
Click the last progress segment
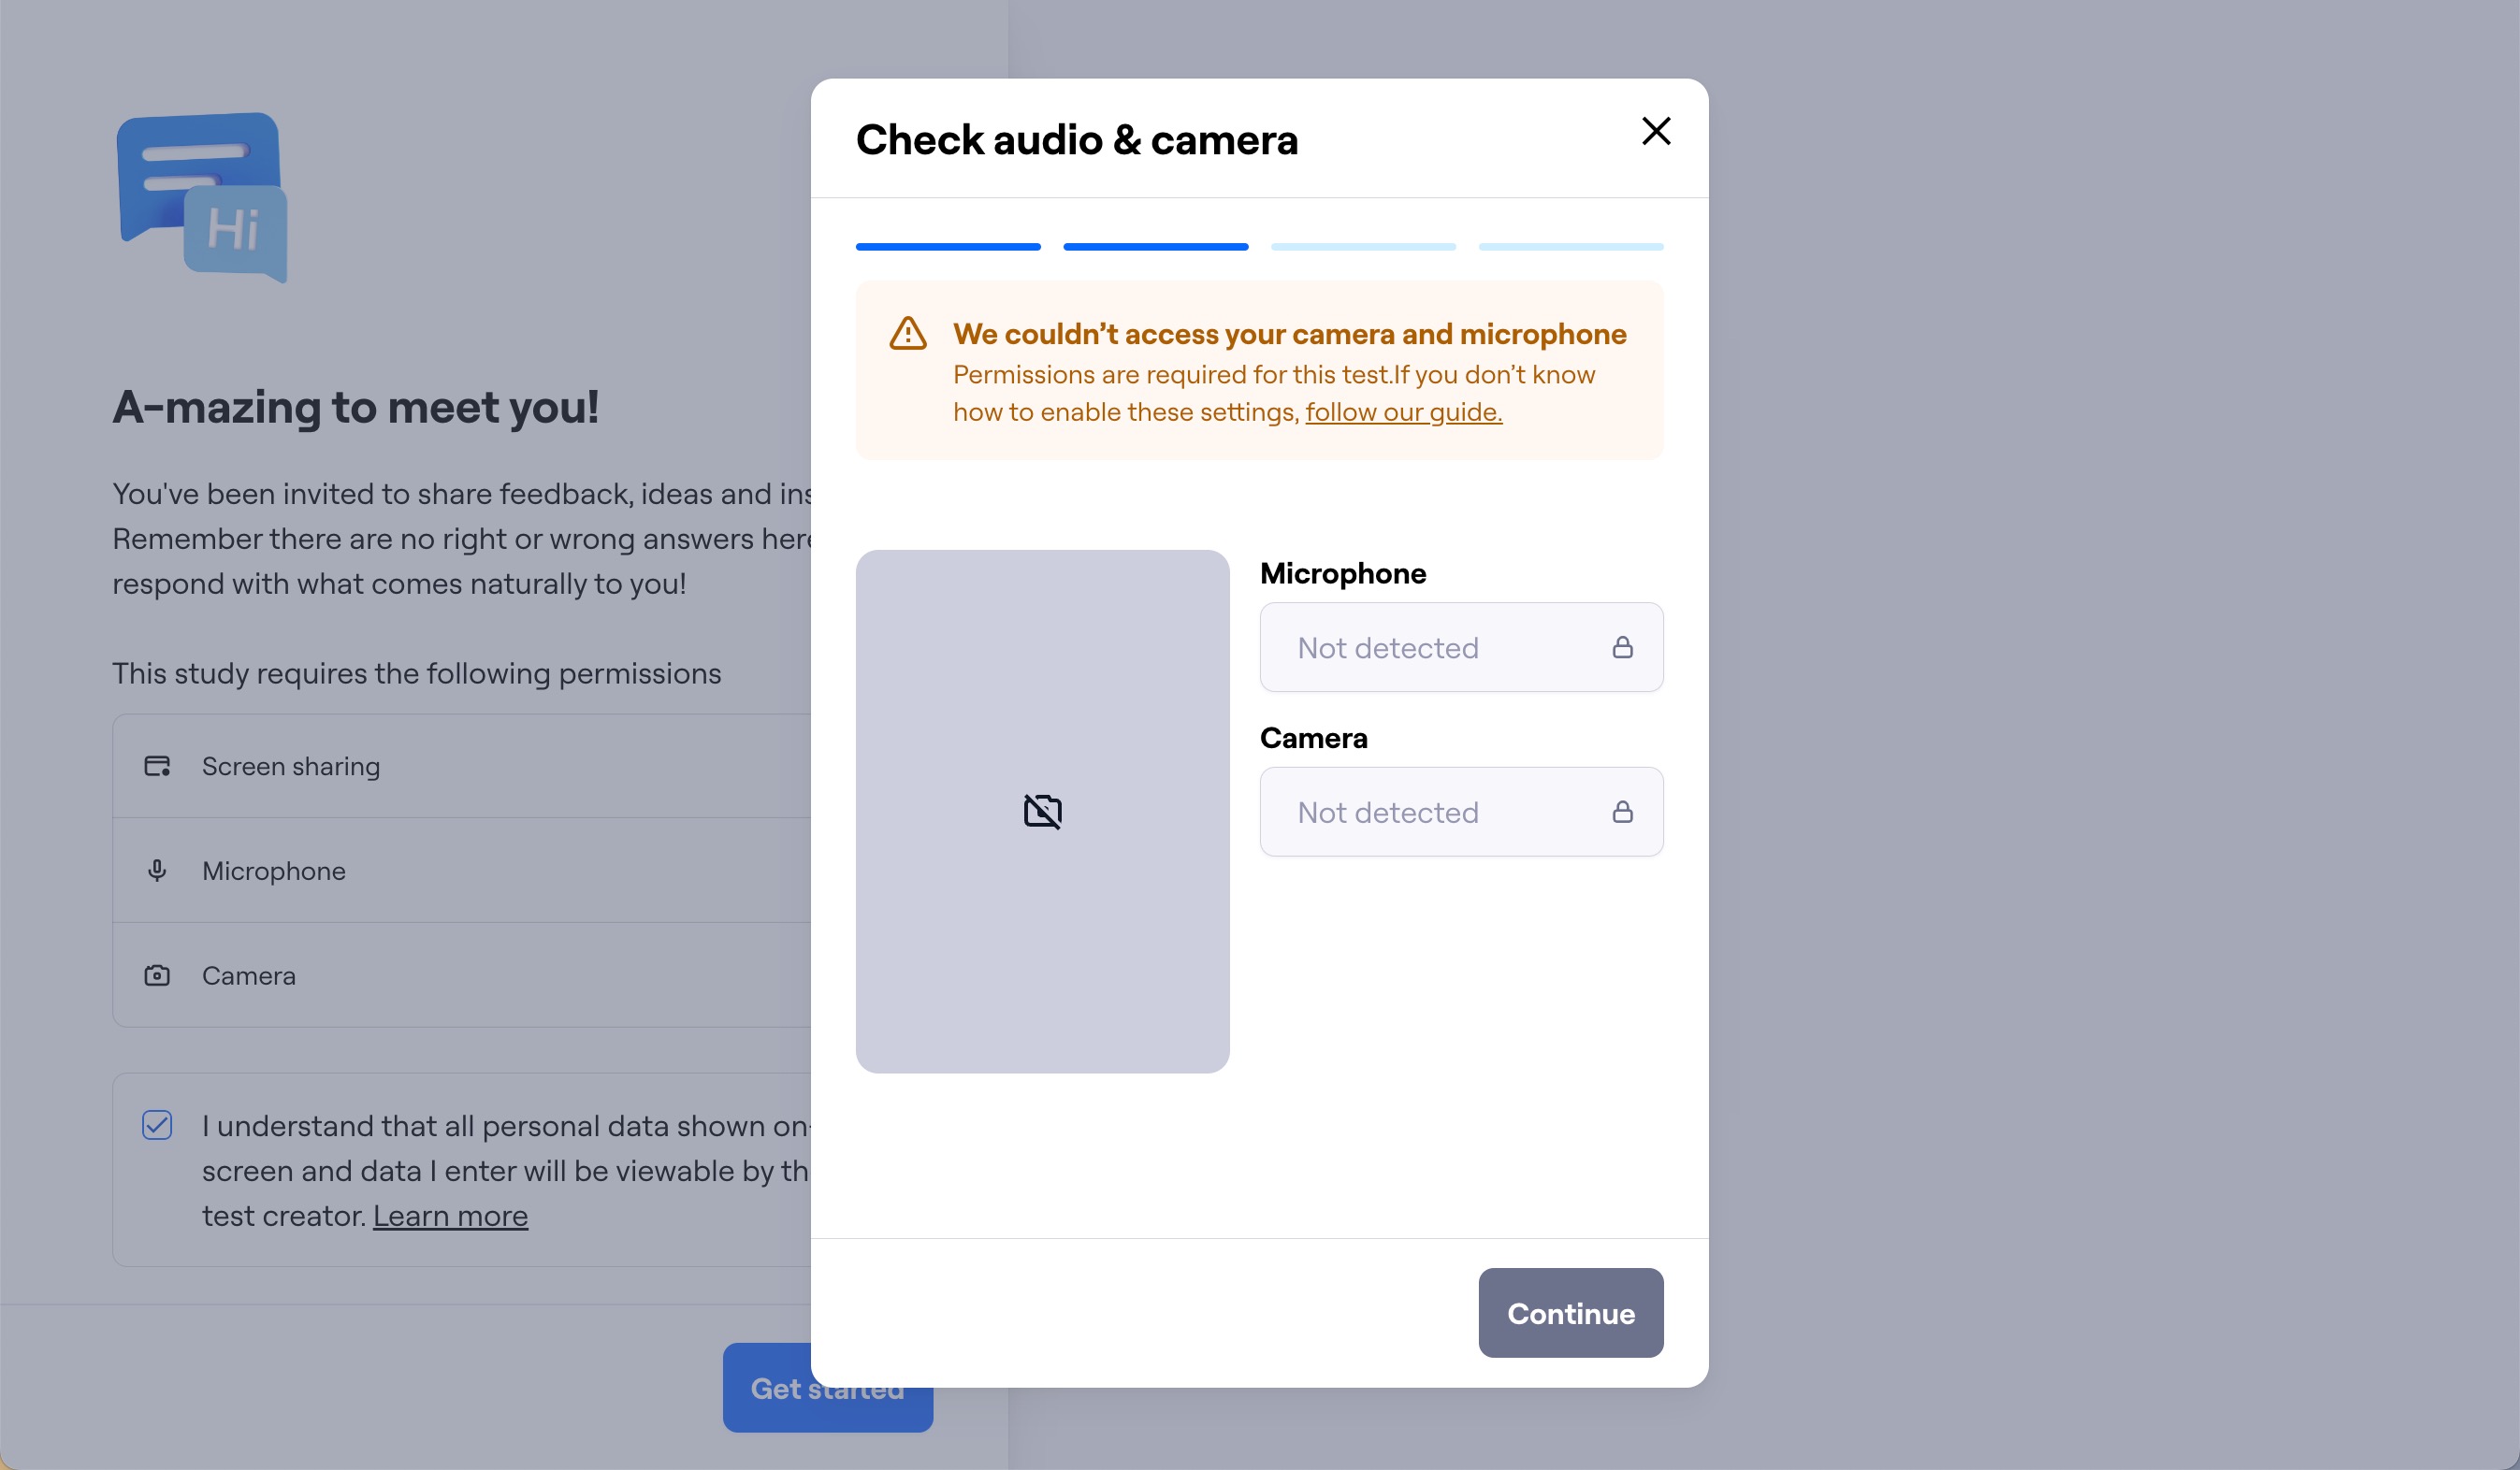click(1570, 247)
